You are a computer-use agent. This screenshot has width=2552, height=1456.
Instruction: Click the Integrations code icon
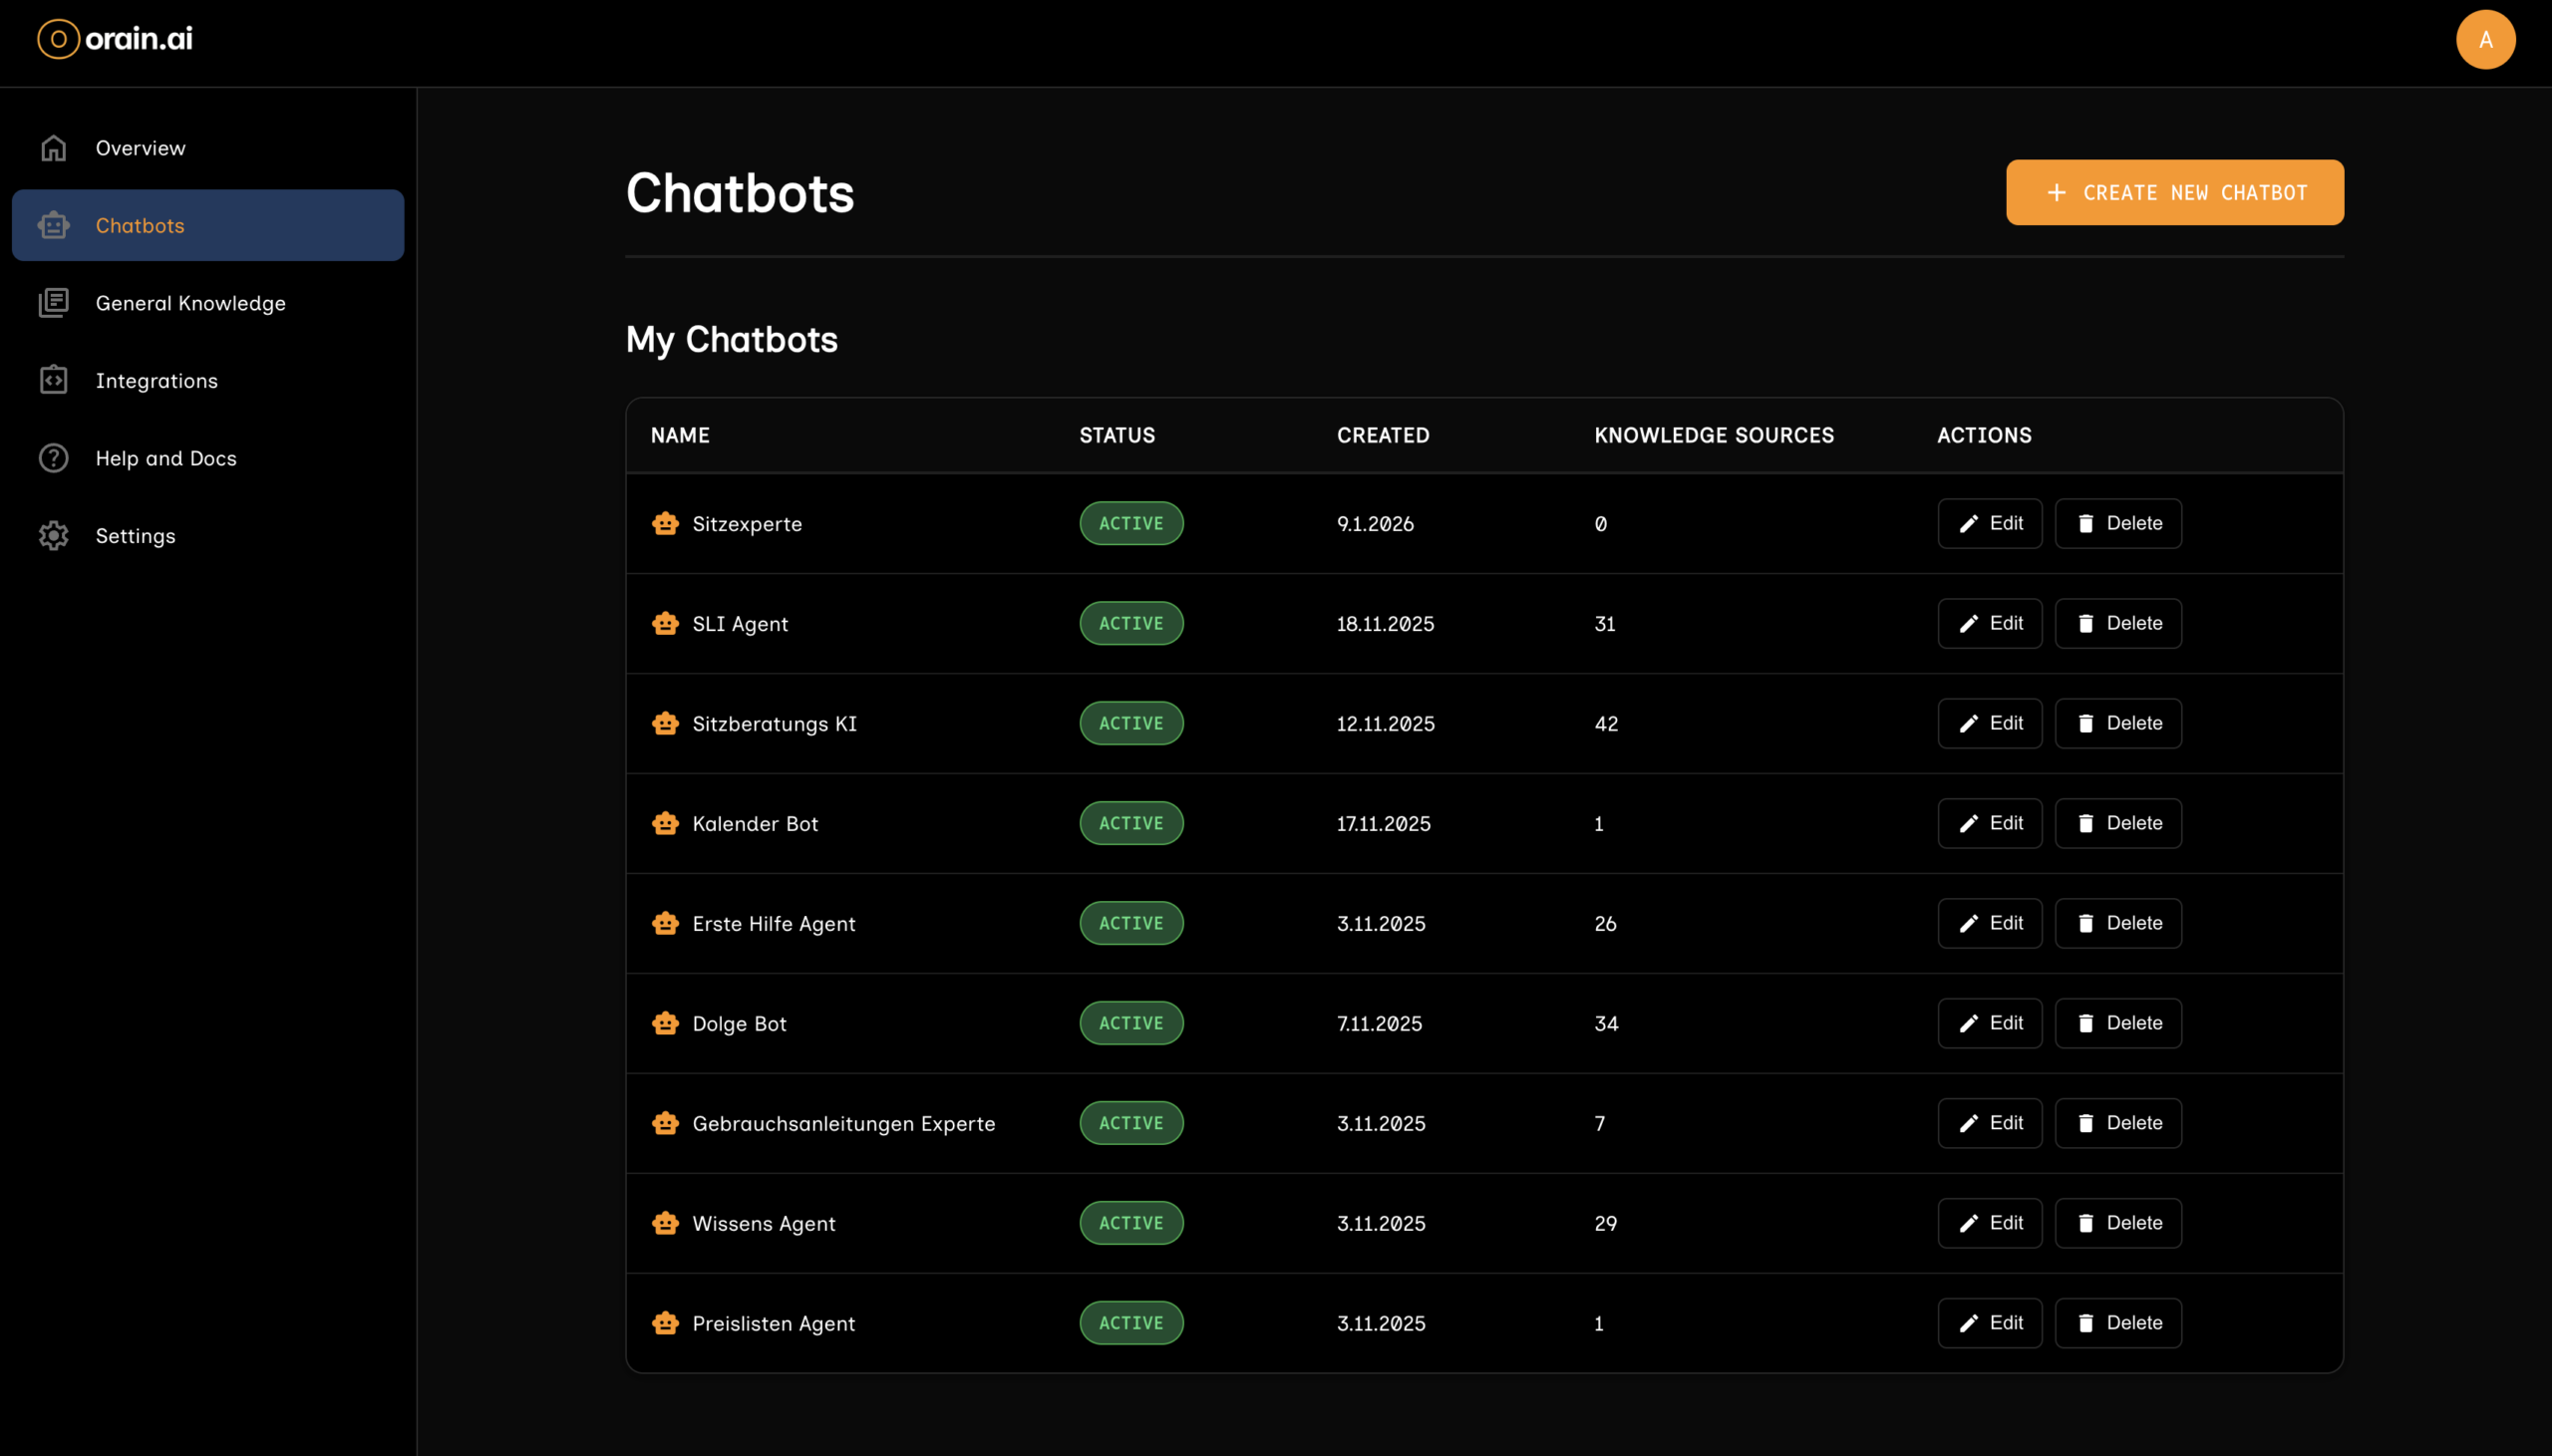coord(54,380)
